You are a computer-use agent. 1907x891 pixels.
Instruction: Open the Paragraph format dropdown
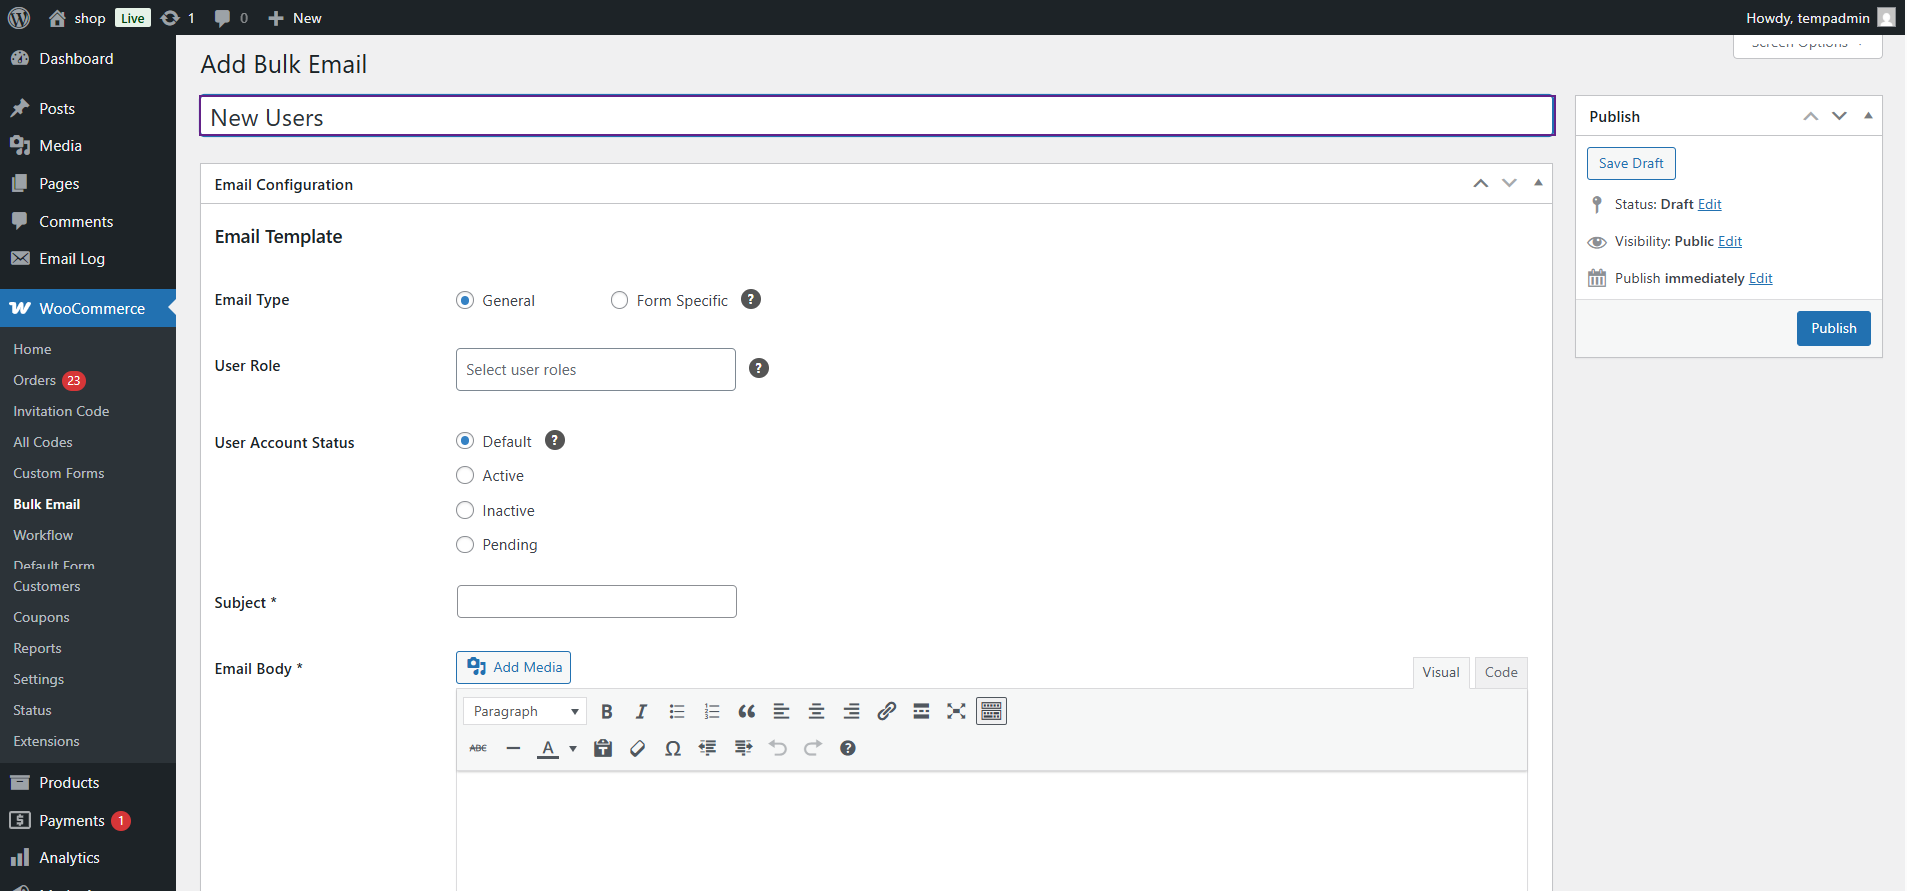[x=525, y=712]
